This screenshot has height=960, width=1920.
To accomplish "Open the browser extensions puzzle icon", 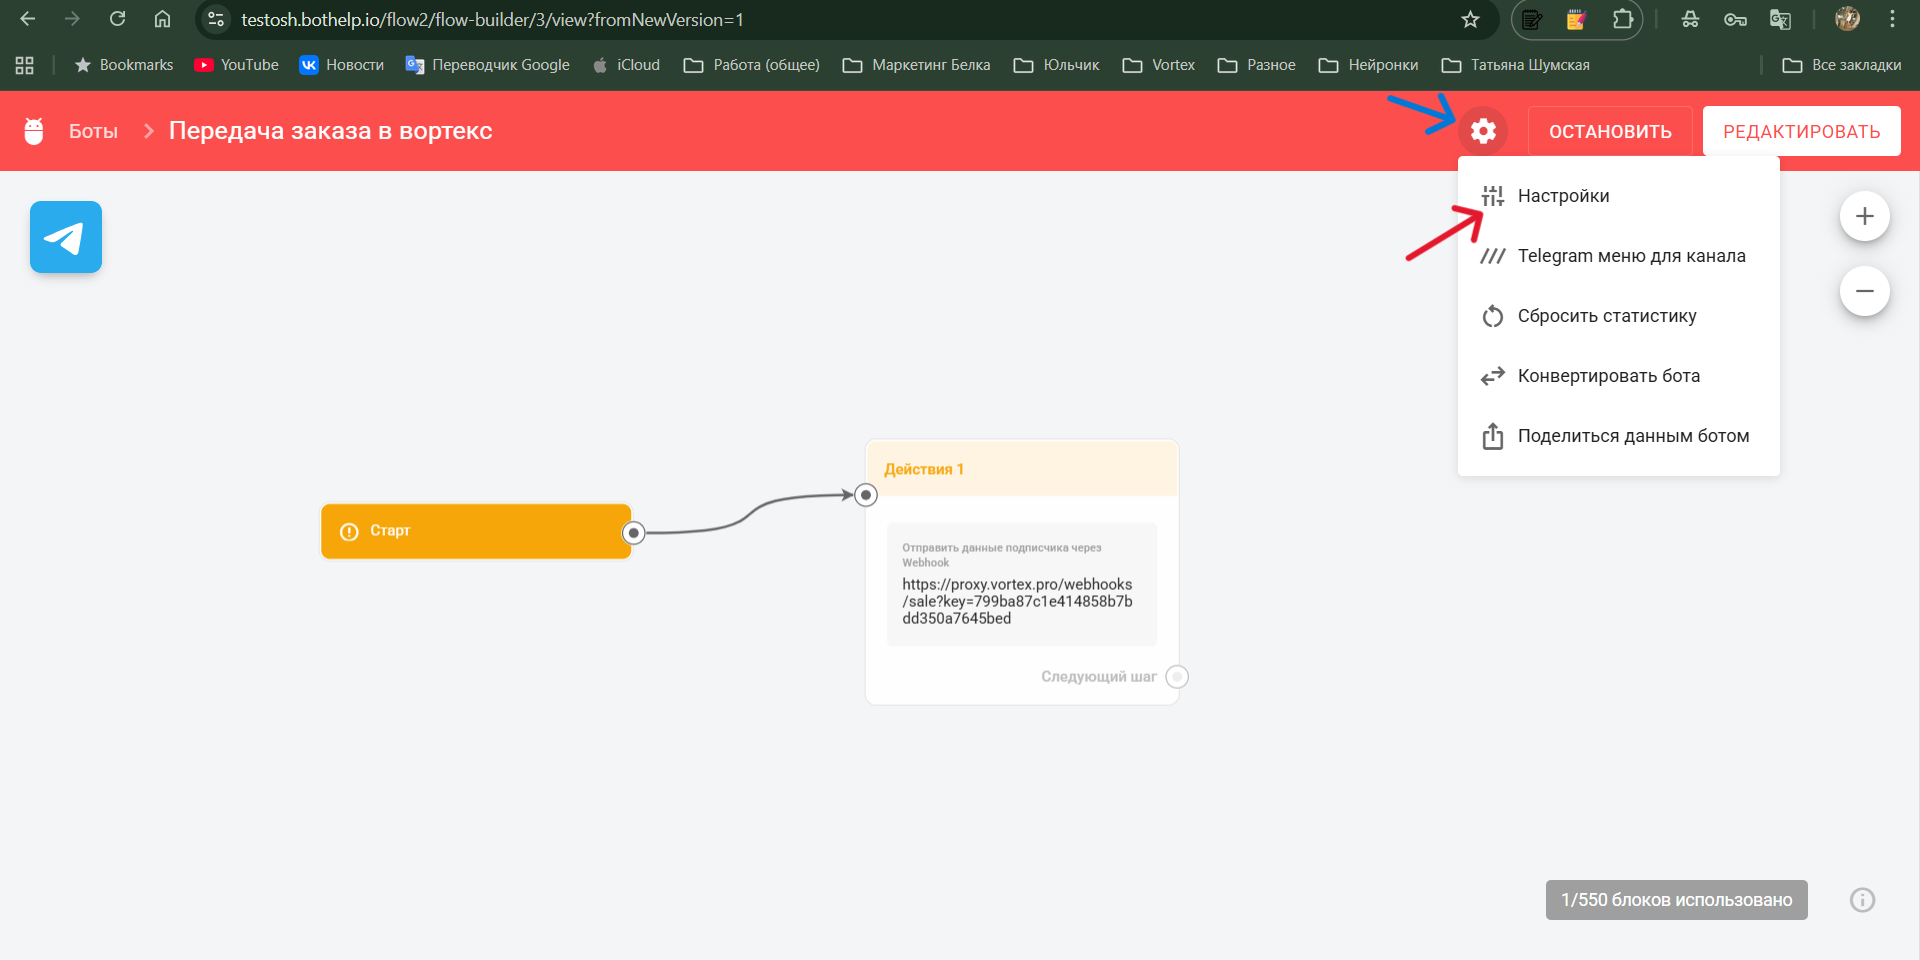I will [1622, 20].
